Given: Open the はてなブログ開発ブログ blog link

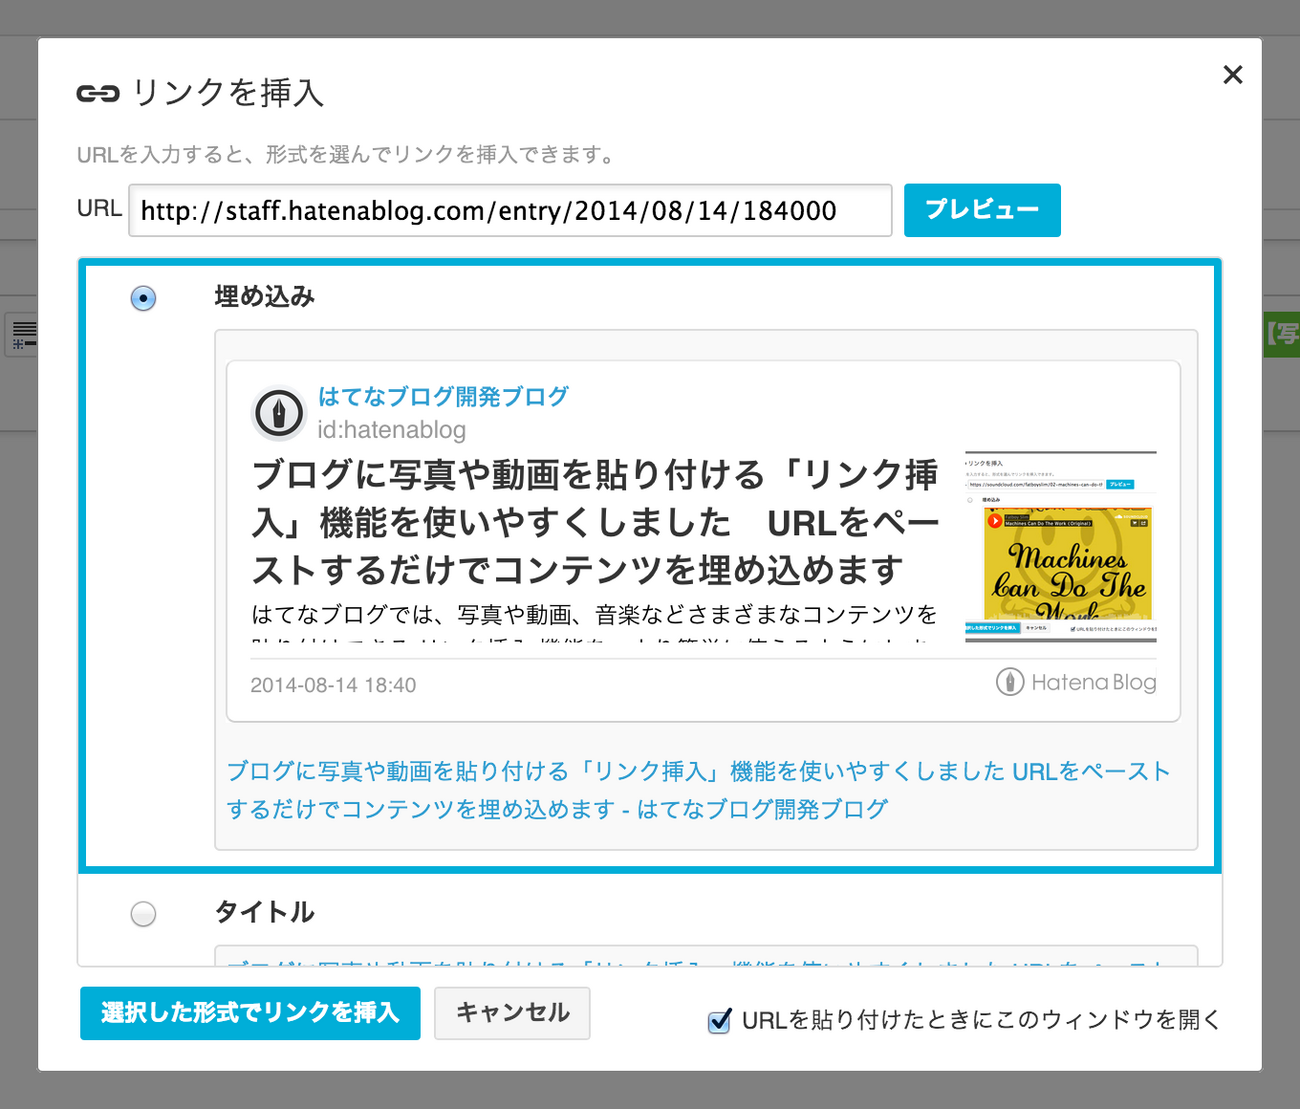Looking at the screenshot, I should 442,396.
